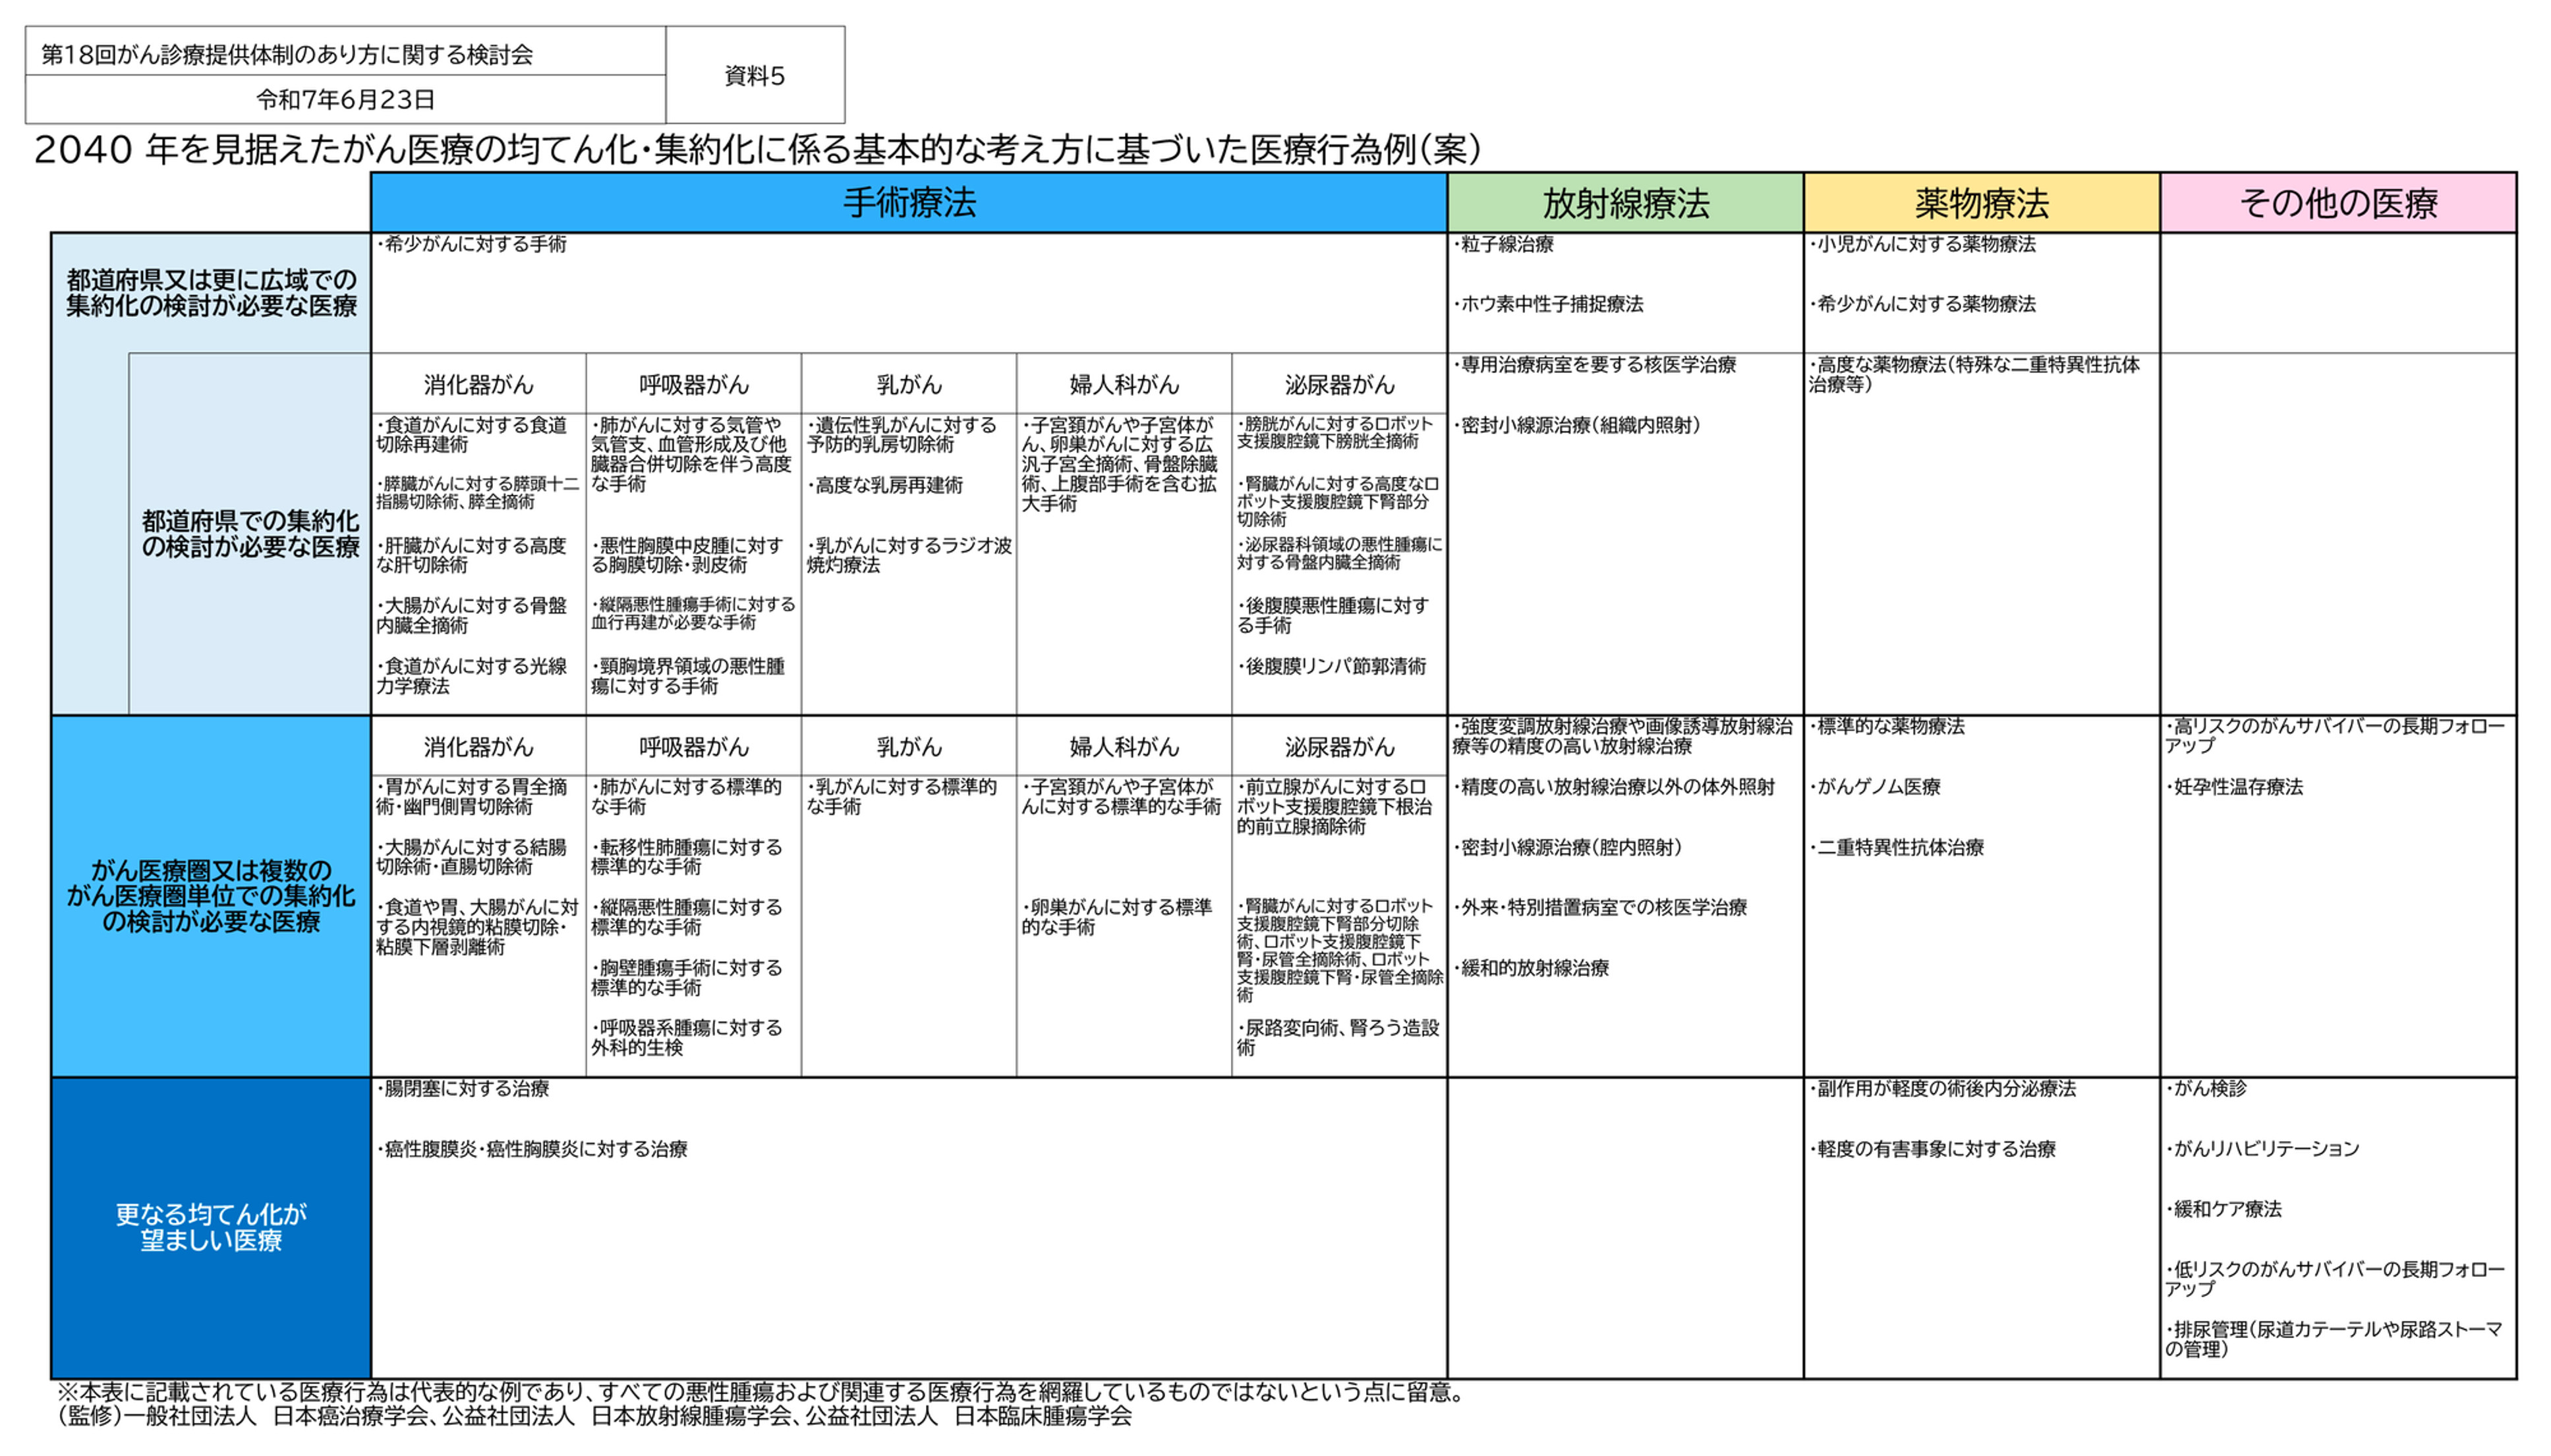Click the 手術療法 blue header cell

pyautogui.click(x=908, y=203)
